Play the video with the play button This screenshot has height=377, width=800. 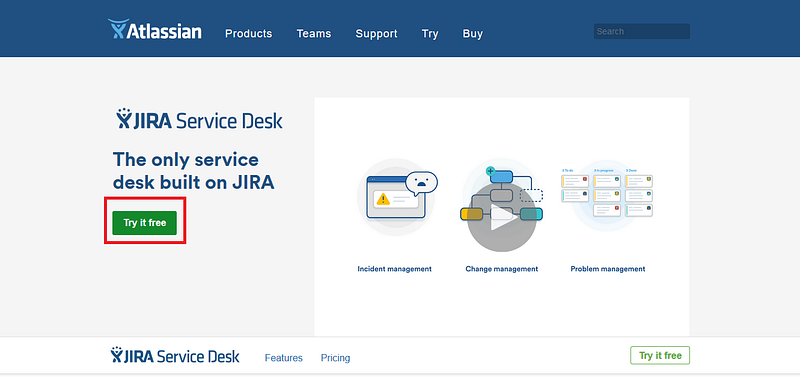[x=501, y=217]
